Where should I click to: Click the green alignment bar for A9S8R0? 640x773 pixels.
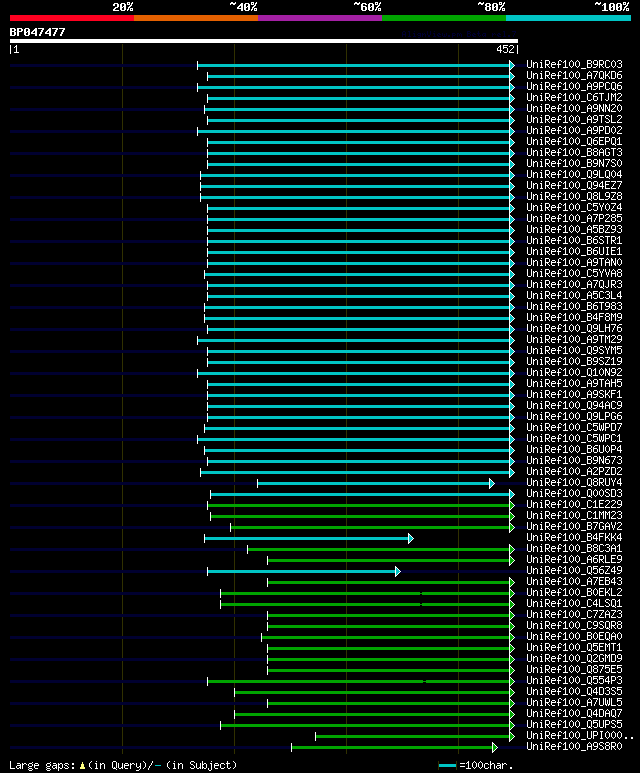tap(392, 748)
